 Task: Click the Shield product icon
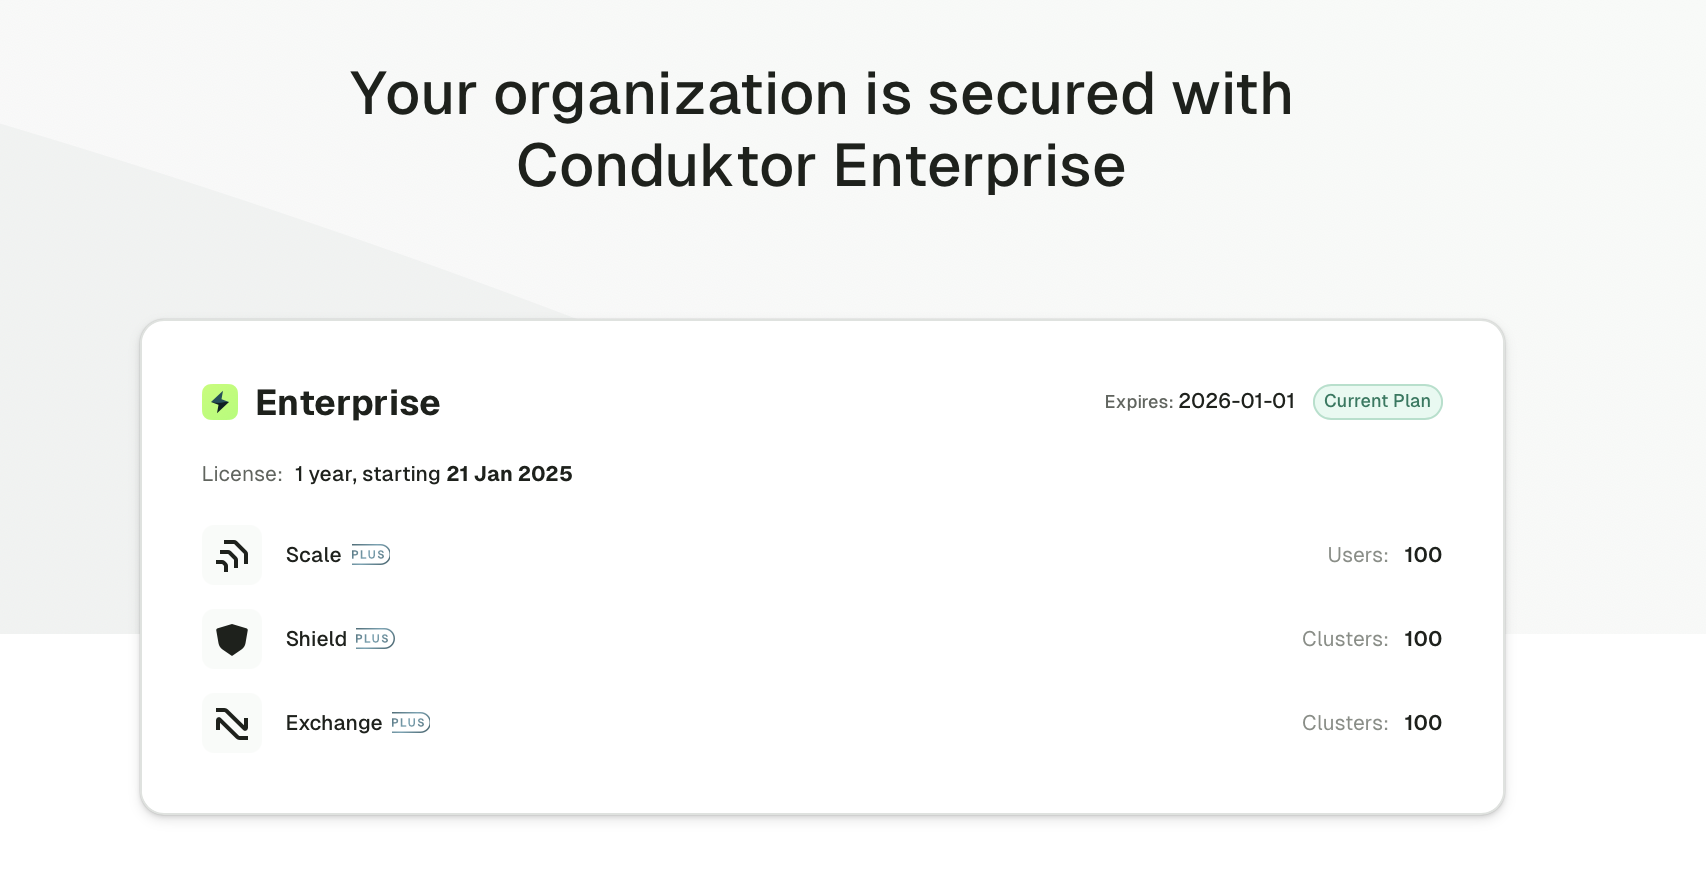pos(232,639)
